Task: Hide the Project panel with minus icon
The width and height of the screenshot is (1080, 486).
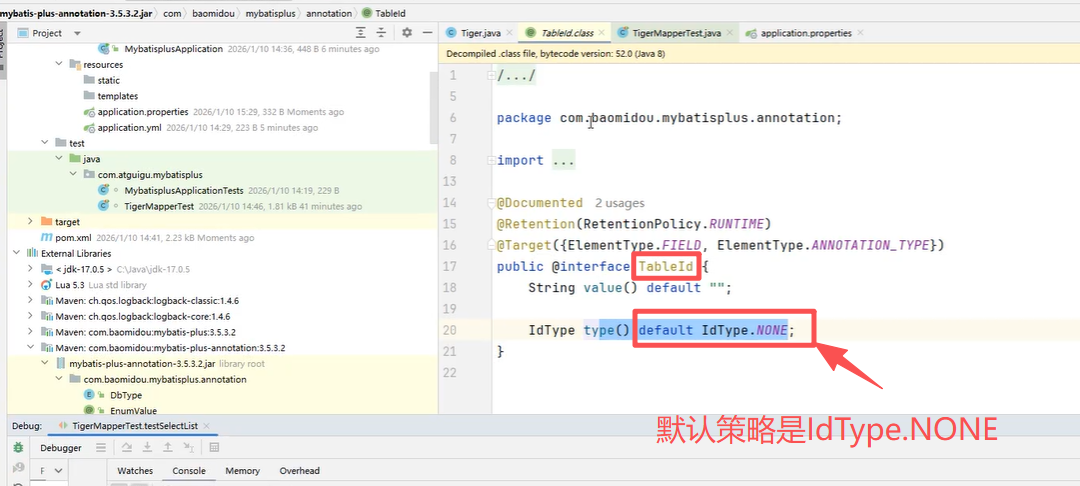Action: click(x=428, y=33)
